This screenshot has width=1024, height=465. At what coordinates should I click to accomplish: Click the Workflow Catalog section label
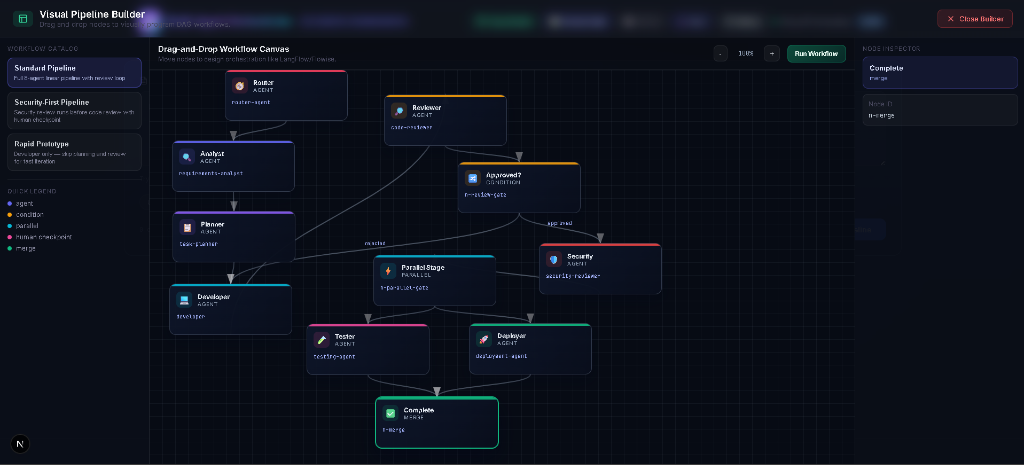[43, 48]
